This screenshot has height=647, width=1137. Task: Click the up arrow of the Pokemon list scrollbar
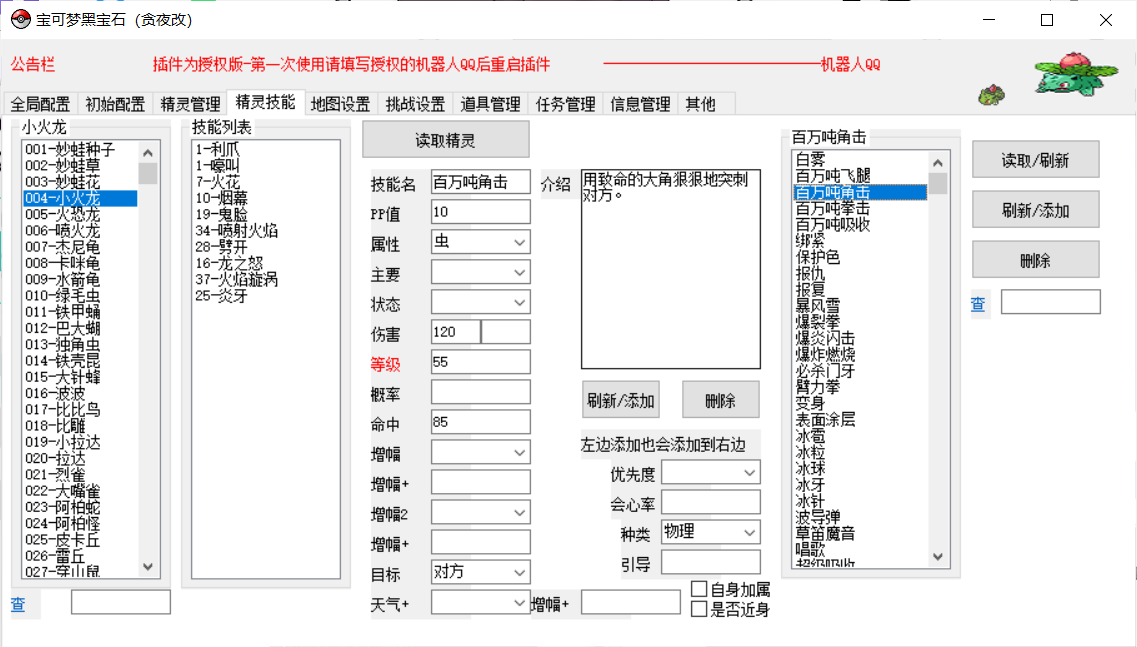point(148,153)
